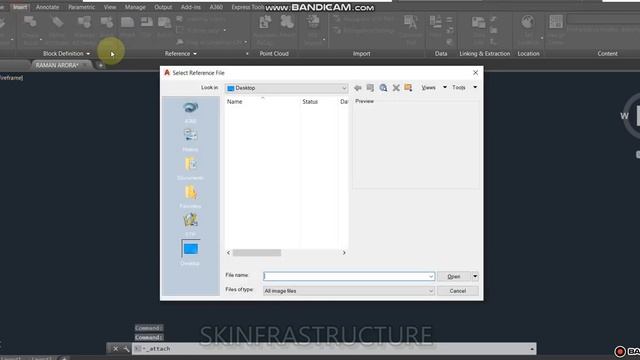Switch to the Annotate ribbon tab
This screenshot has width=640, height=360.
coord(47,7)
